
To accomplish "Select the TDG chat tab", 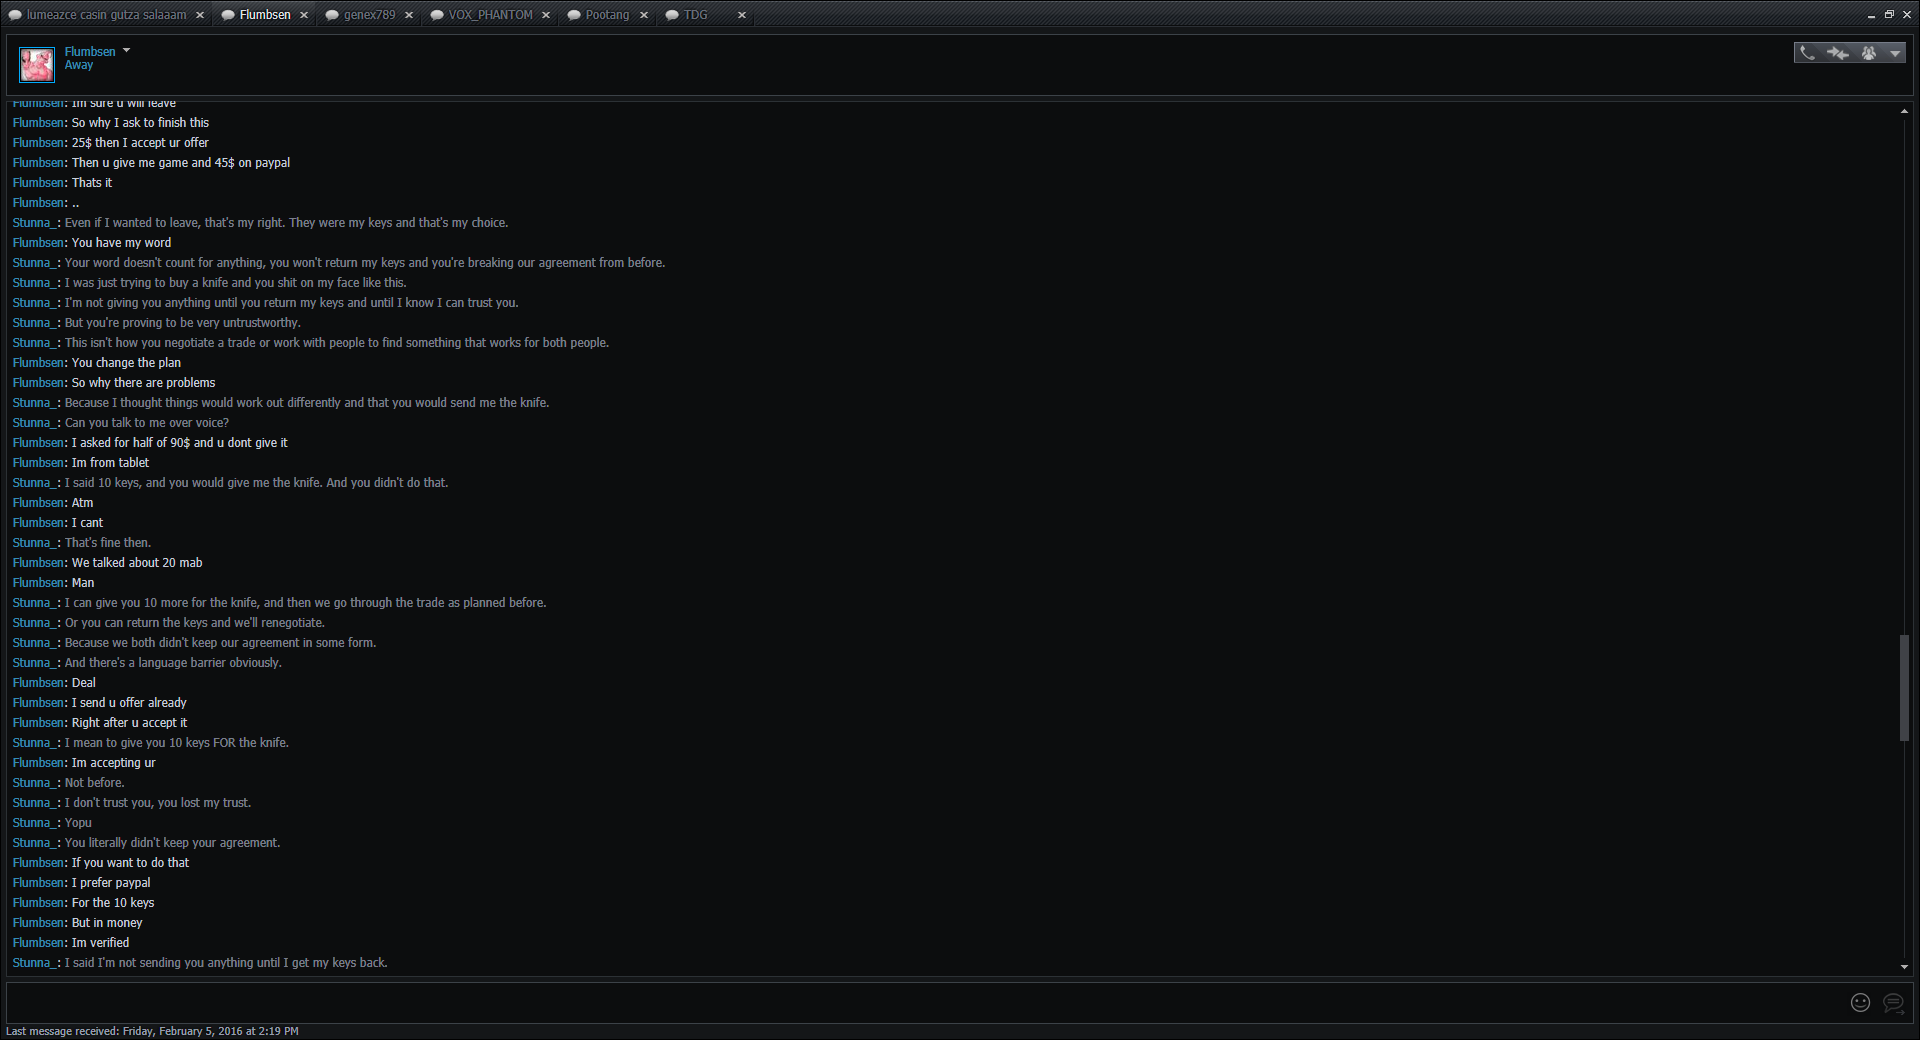I will click(x=695, y=15).
